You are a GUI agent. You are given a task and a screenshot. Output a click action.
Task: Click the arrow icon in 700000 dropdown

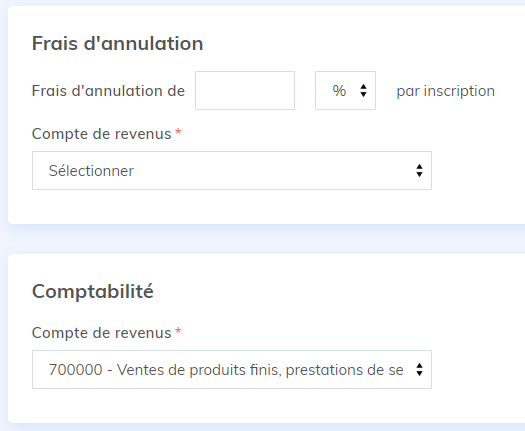419,370
